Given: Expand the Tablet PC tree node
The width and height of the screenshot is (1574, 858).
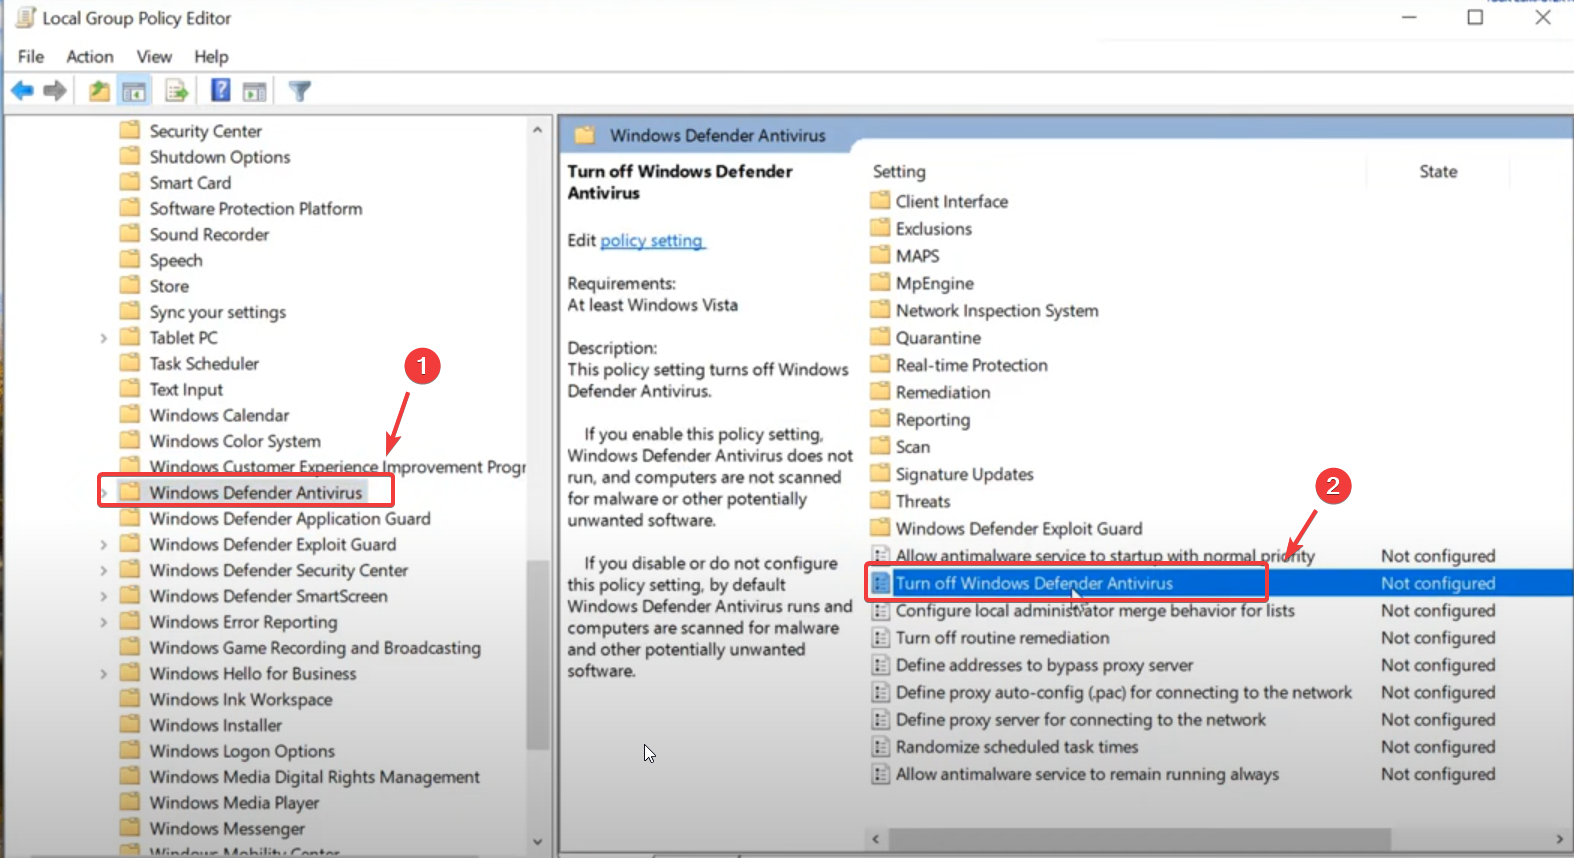Looking at the screenshot, I should point(104,338).
